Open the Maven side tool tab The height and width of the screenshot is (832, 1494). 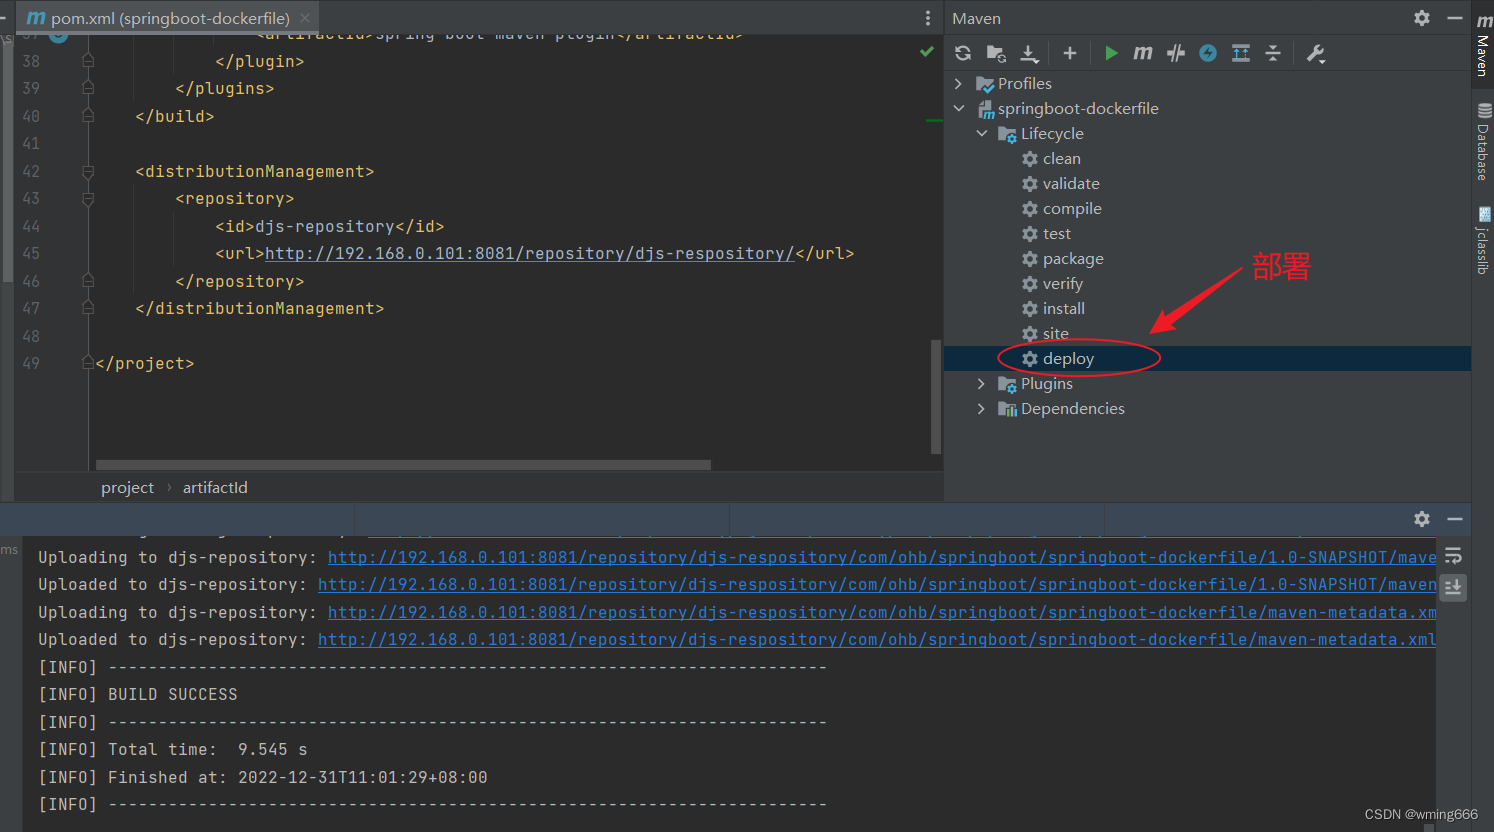click(x=1483, y=44)
